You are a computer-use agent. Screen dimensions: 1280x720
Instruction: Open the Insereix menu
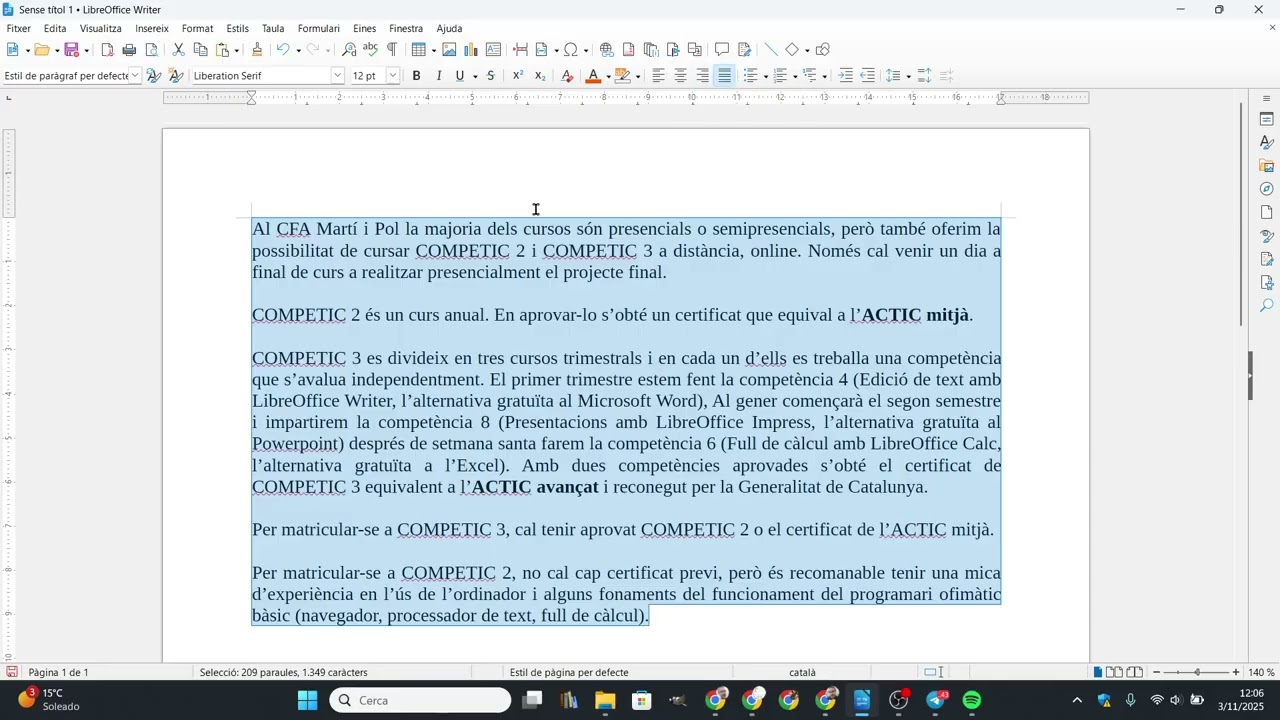click(x=152, y=29)
